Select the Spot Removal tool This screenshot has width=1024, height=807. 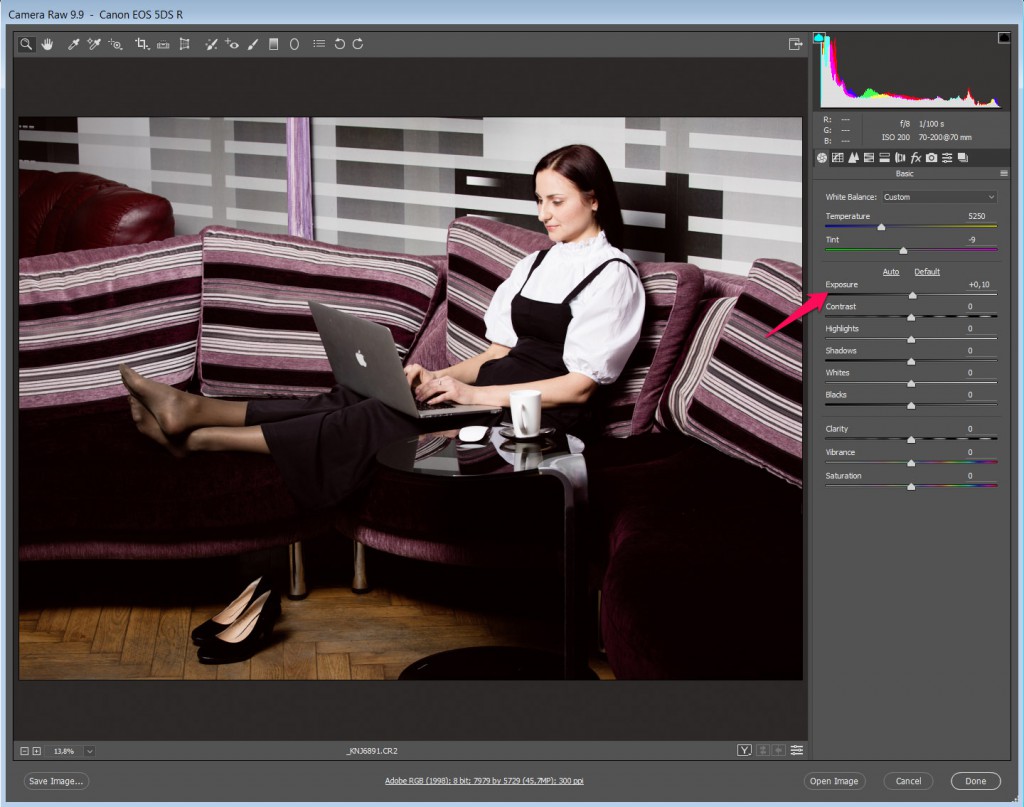tap(211, 44)
